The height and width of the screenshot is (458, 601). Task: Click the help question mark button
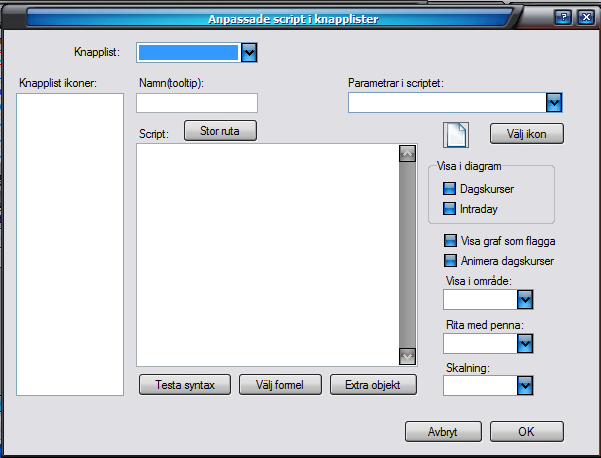point(563,17)
